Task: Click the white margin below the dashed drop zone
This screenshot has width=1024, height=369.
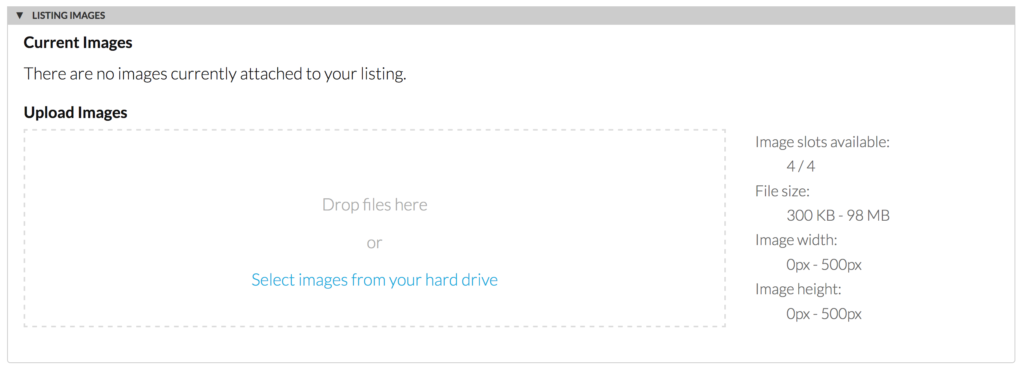Action: point(374,344)
